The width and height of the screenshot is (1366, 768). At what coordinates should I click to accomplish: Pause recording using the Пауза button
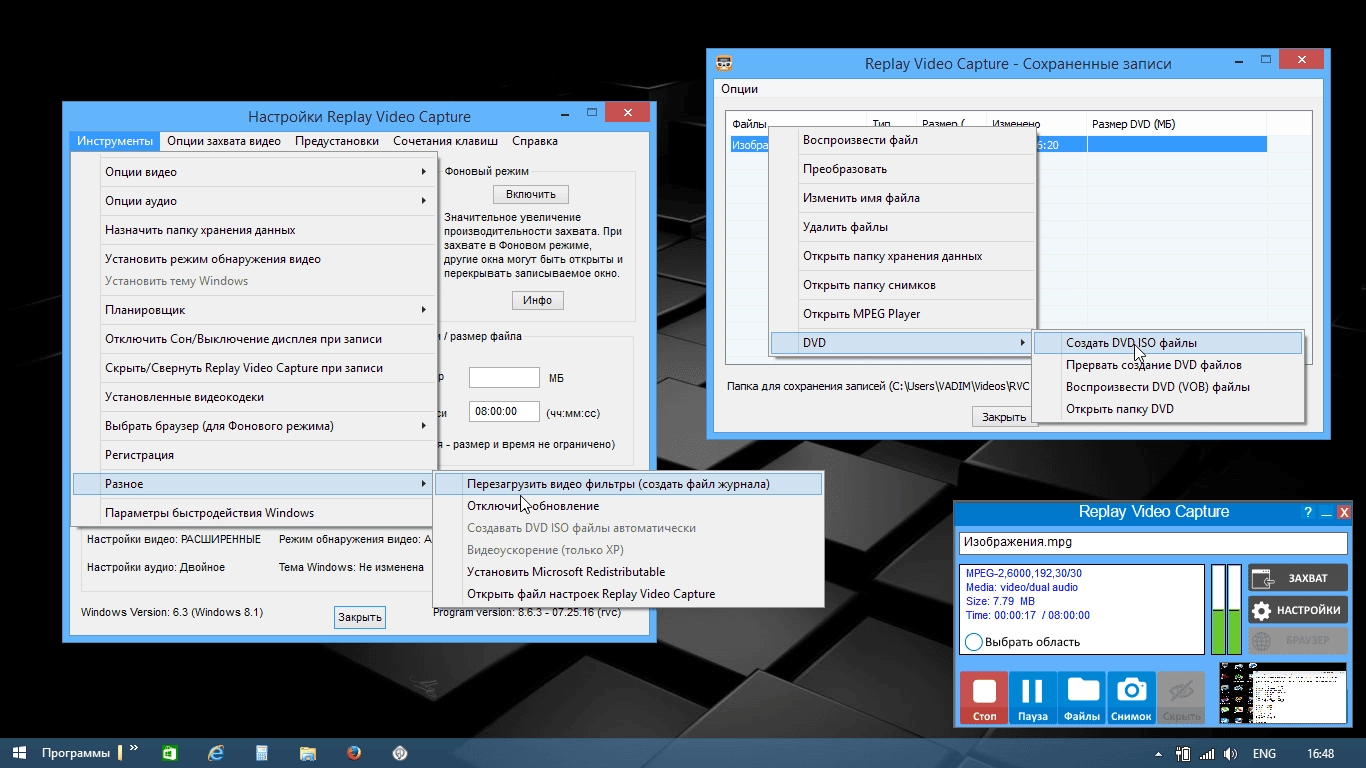point(1033,698)
